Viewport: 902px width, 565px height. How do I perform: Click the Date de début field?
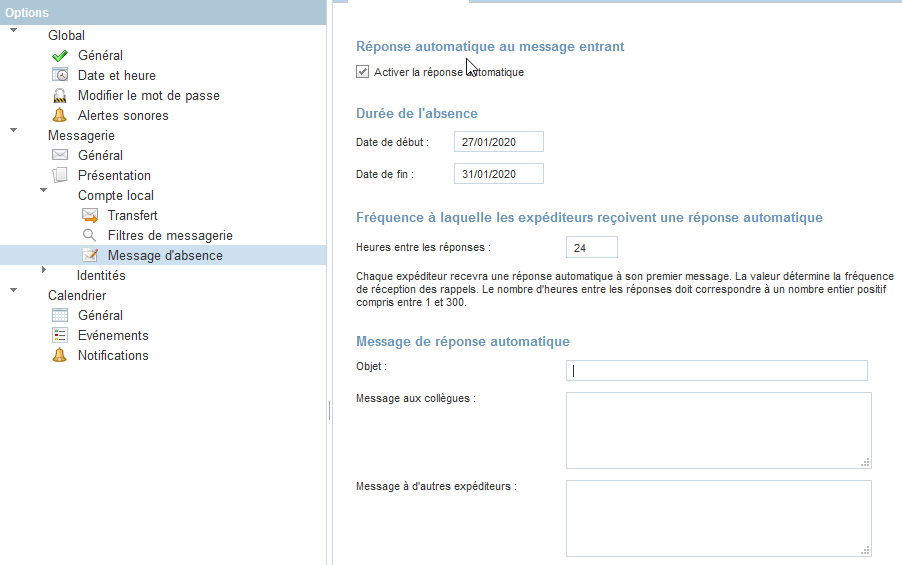click(498, 142)
